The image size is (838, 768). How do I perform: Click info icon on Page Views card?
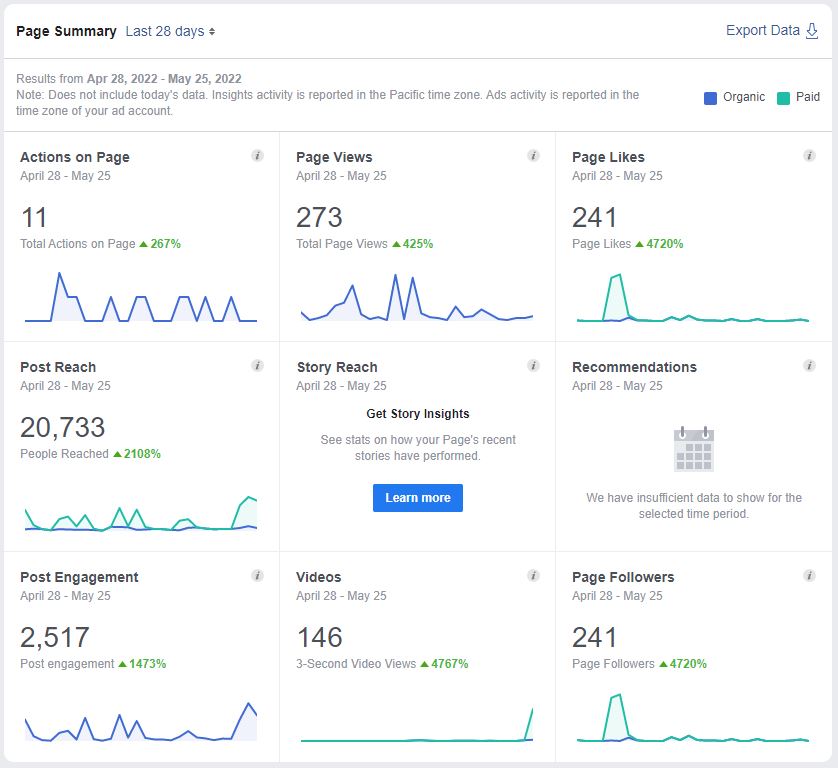point(533,156)
